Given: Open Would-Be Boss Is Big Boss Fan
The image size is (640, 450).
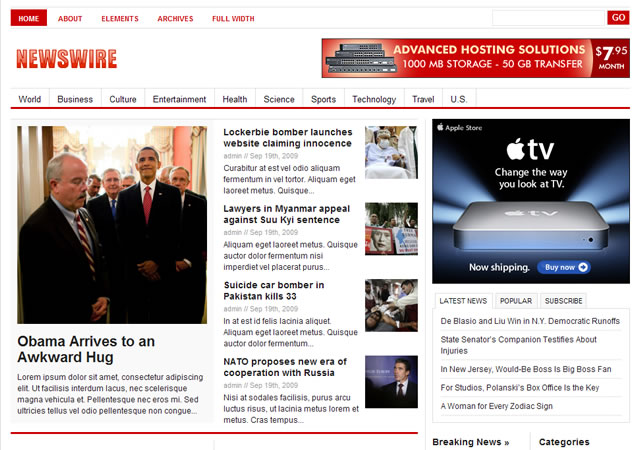Looking at the screenshot, I should click(526, 369).
